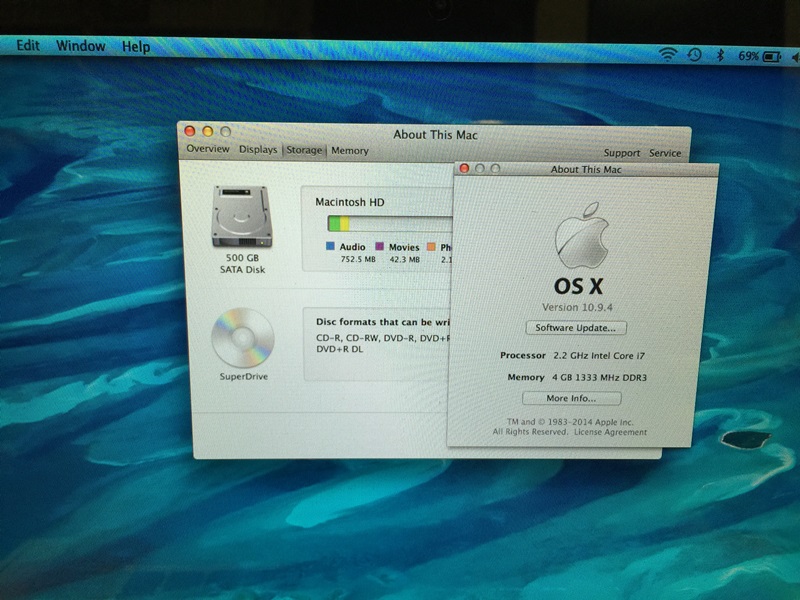Click the Movies 42.3 MB value
Screen dimensions: 800x600
405,259
